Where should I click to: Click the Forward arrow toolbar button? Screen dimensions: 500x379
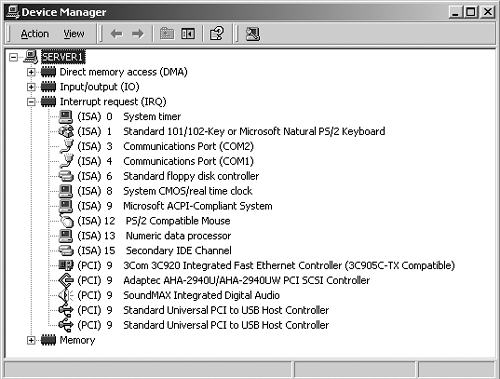138,34
